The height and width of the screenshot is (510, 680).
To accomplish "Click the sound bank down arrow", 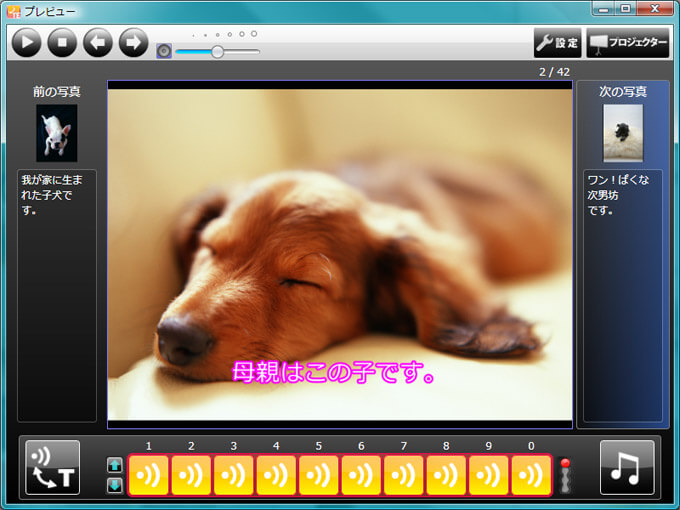I will click(115, 485).
